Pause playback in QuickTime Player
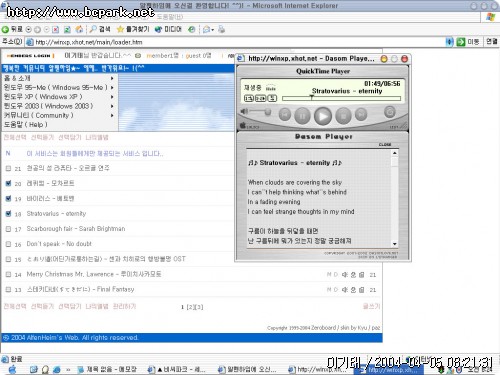 coord(302,116)
